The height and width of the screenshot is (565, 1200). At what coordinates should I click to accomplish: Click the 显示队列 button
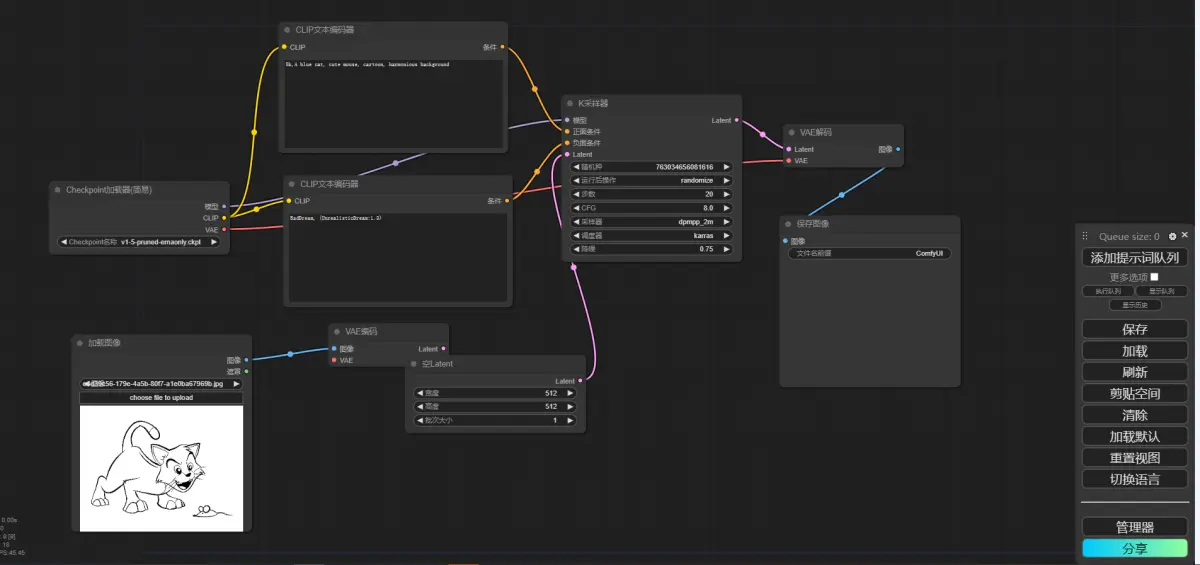coord(1161,291)
